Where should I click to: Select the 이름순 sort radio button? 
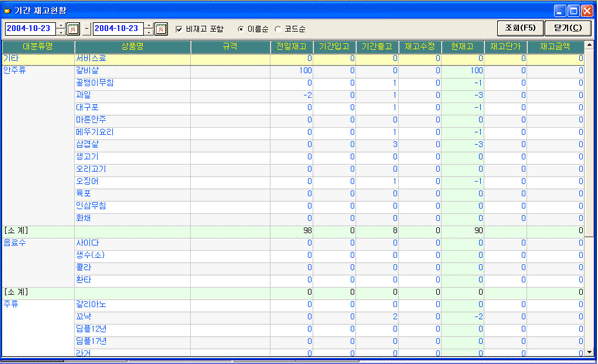pos(241,29)
